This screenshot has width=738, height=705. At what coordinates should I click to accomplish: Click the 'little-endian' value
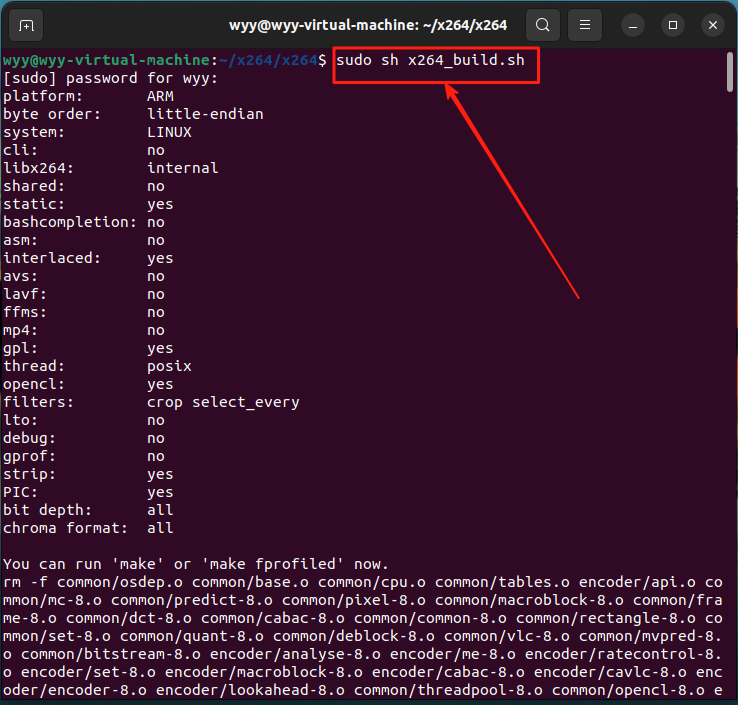(x=205, y=114)
